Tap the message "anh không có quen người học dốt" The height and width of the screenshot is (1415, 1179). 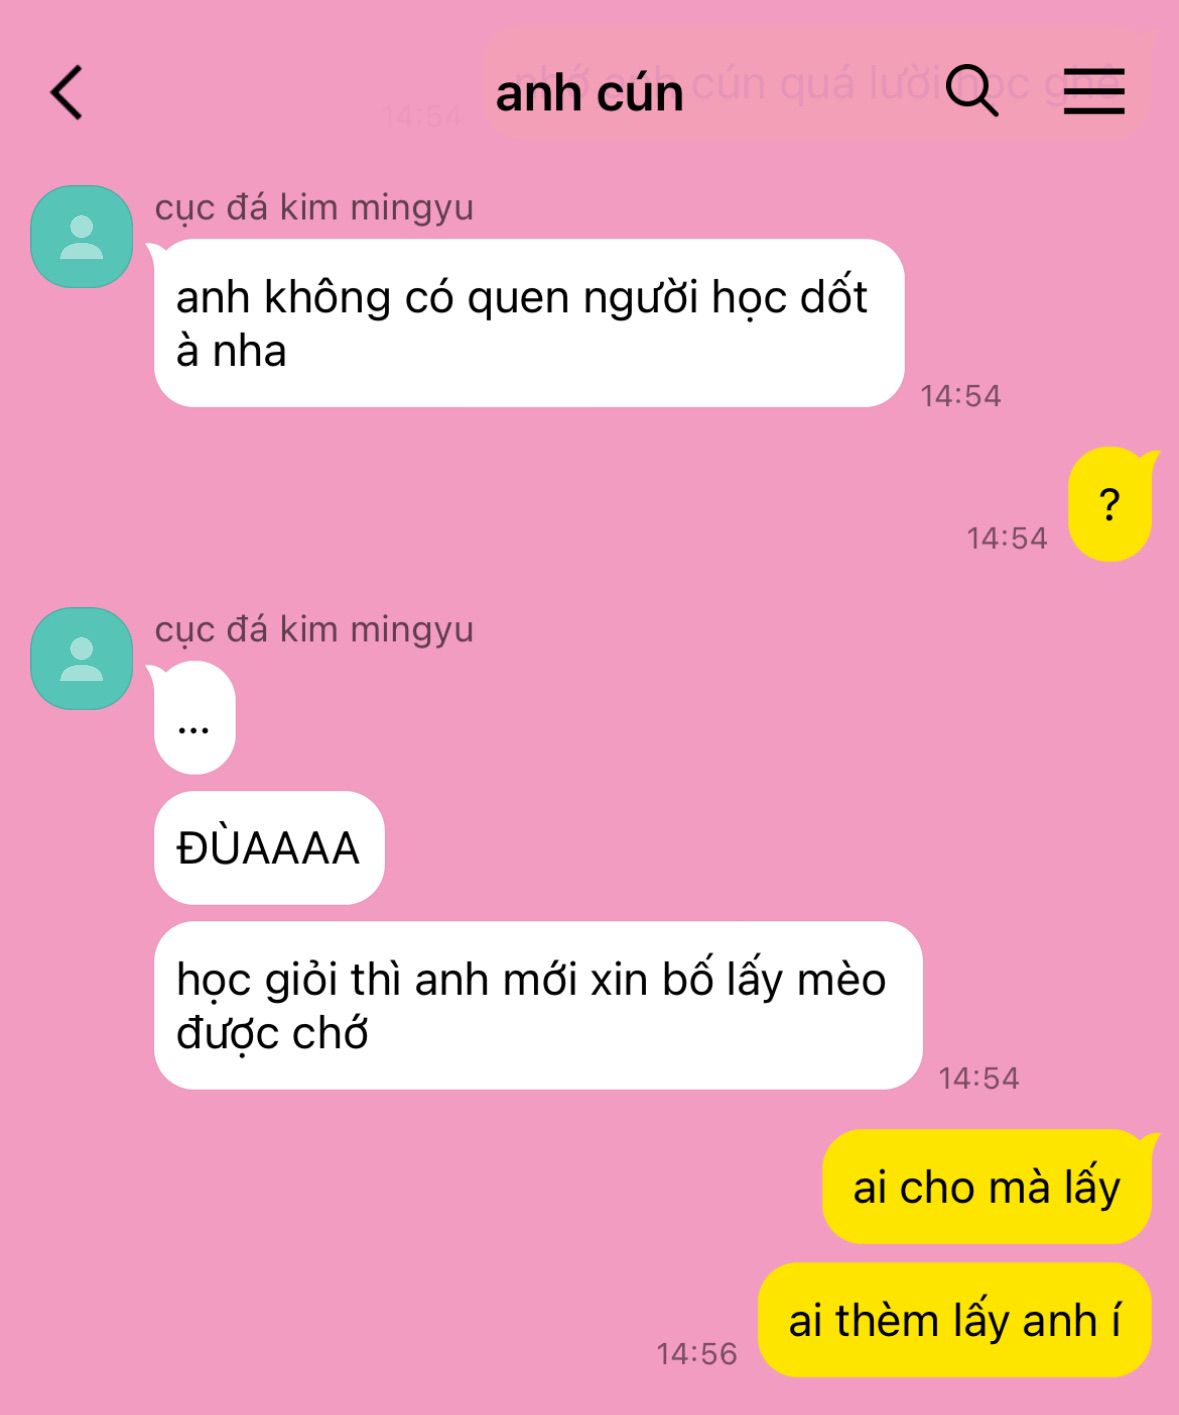(x=529, y=323)
